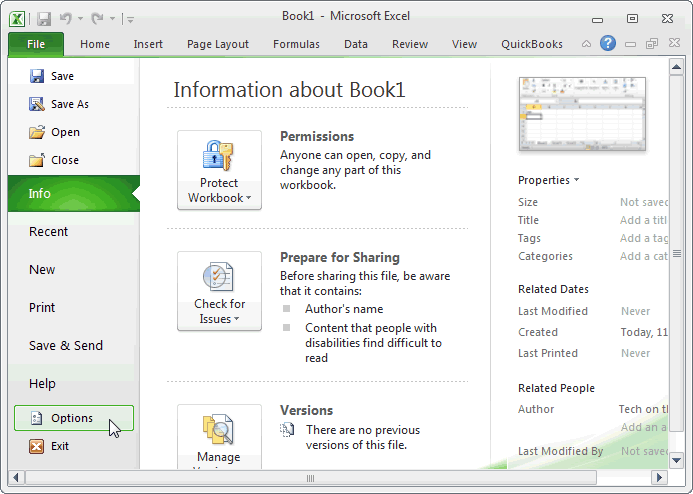Image resolution: width=693 pixels, height=494 pixels.
Task: Expand the Properties dropdown
Action: click(548, 180)
